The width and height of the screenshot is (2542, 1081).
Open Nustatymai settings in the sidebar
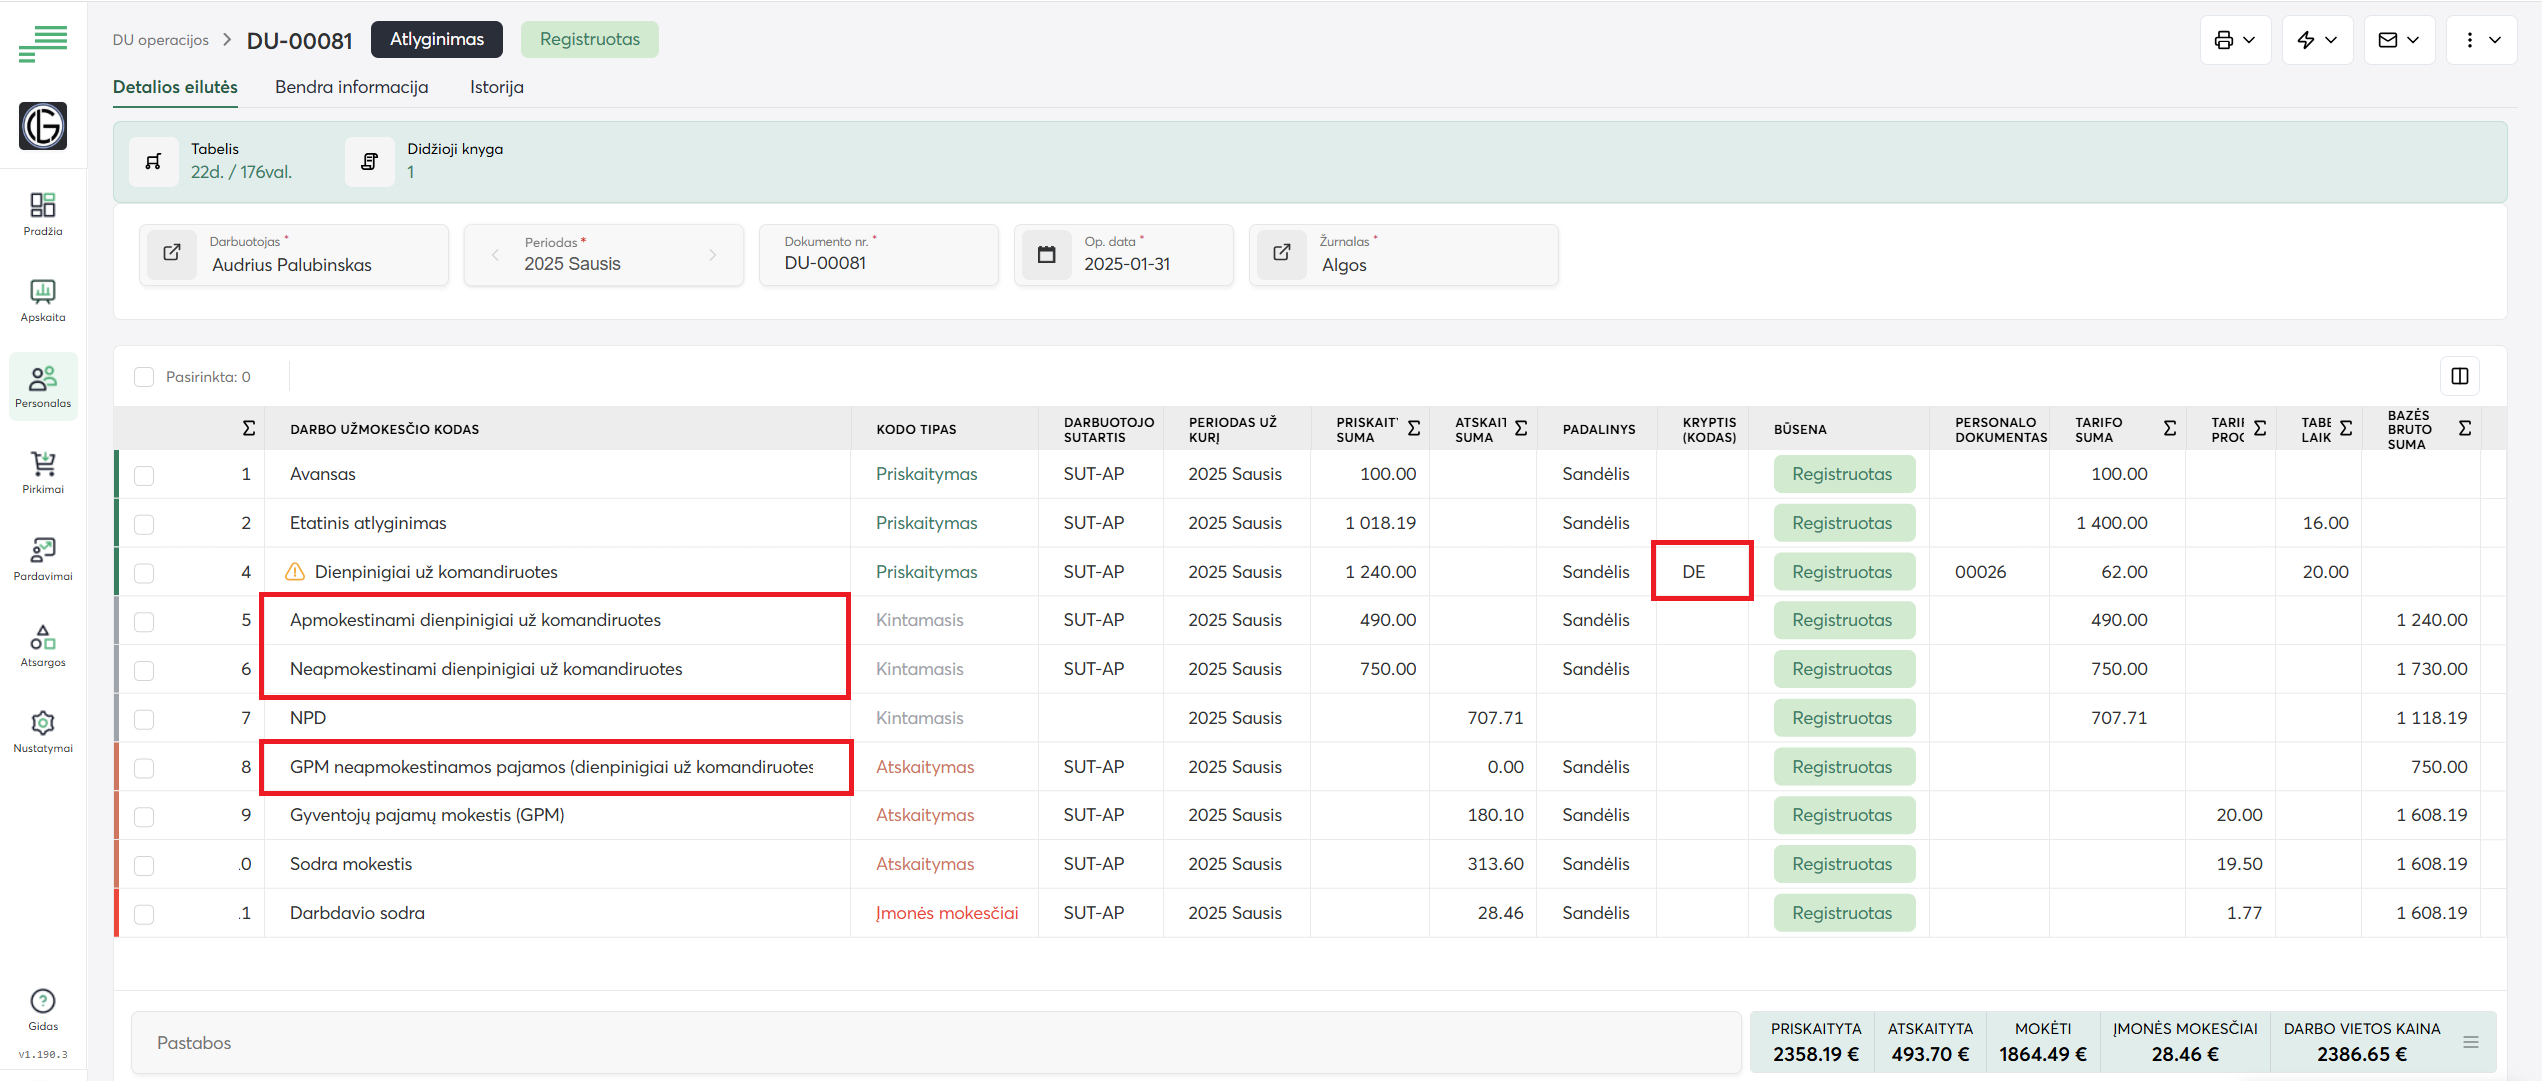click(x=43, y=724)
